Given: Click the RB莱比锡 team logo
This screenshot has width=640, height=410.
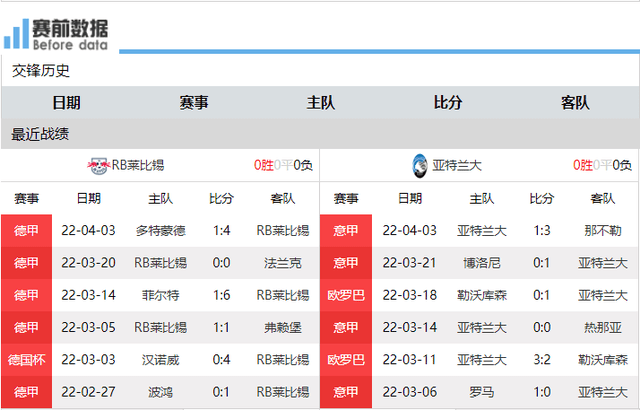Looking at the screenshot, I should [x=98, y=166].
